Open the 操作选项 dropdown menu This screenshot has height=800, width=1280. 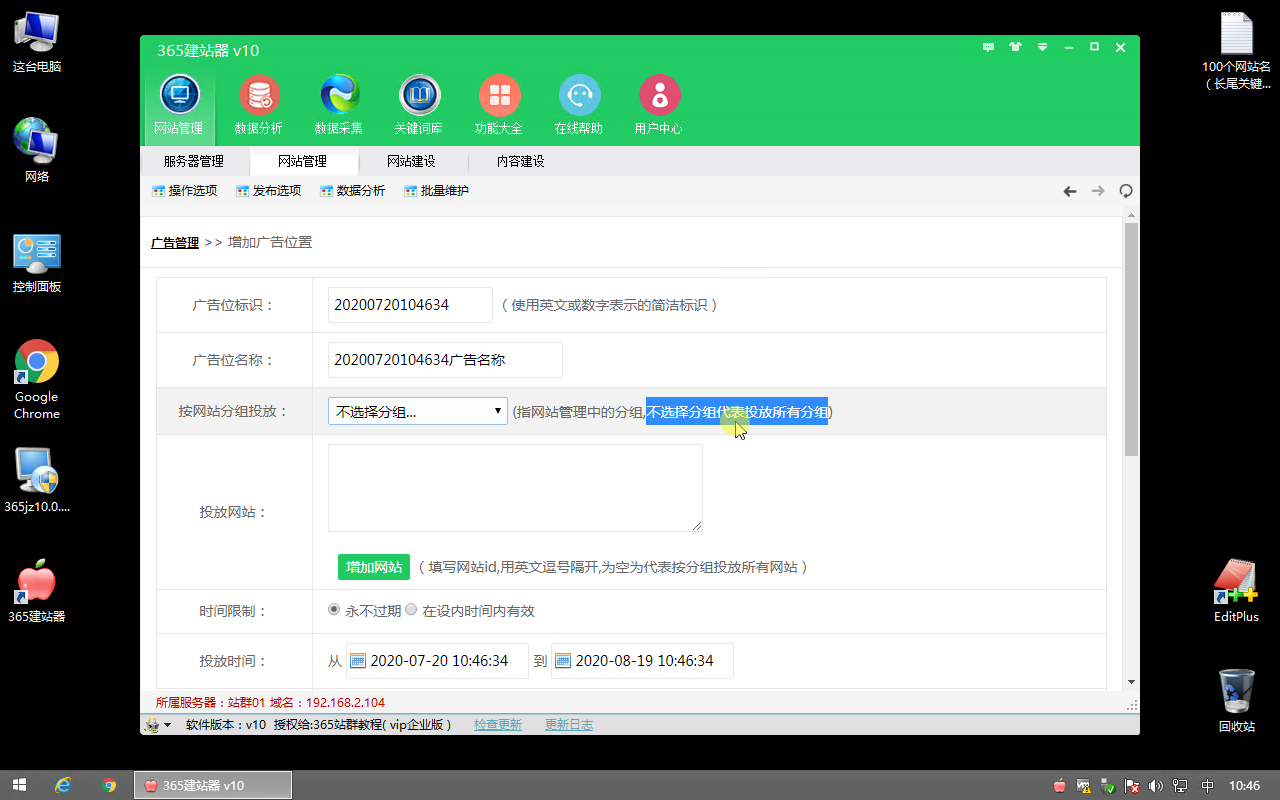pyautogui.click(x=184, y=191)
